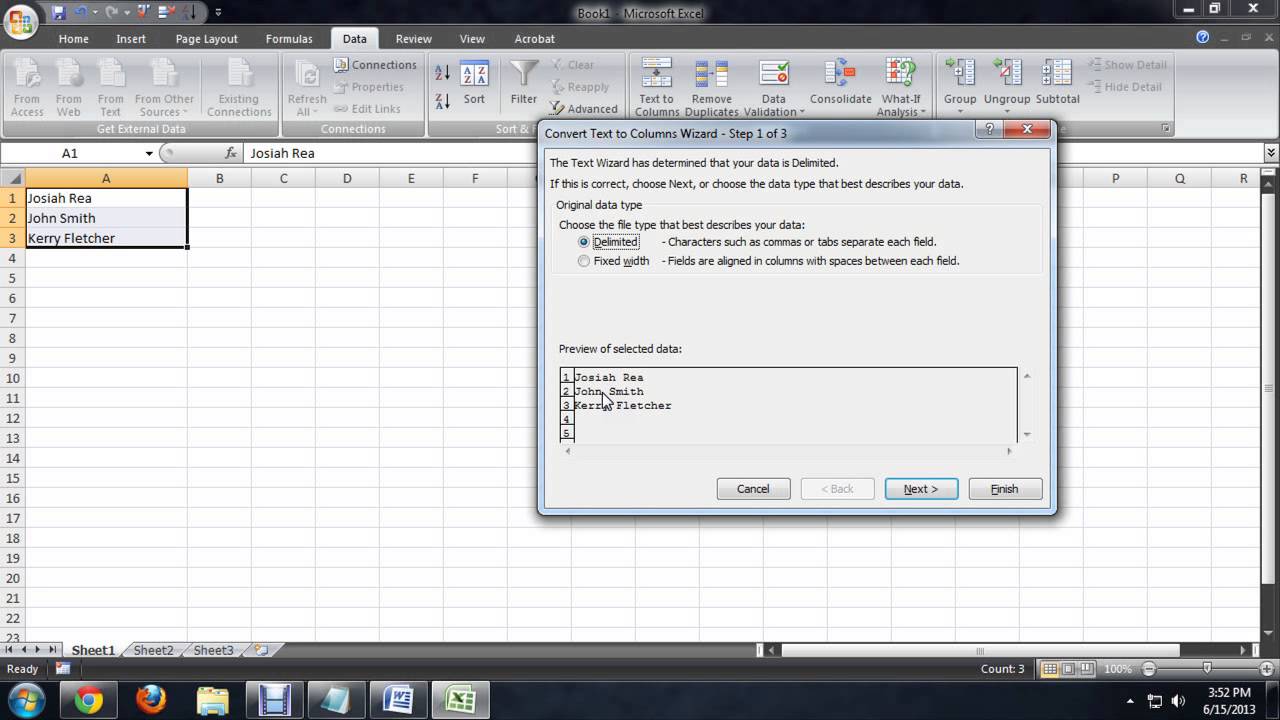
Task: Switch to the Page Layout tab
Action: [x=206, y=39]
